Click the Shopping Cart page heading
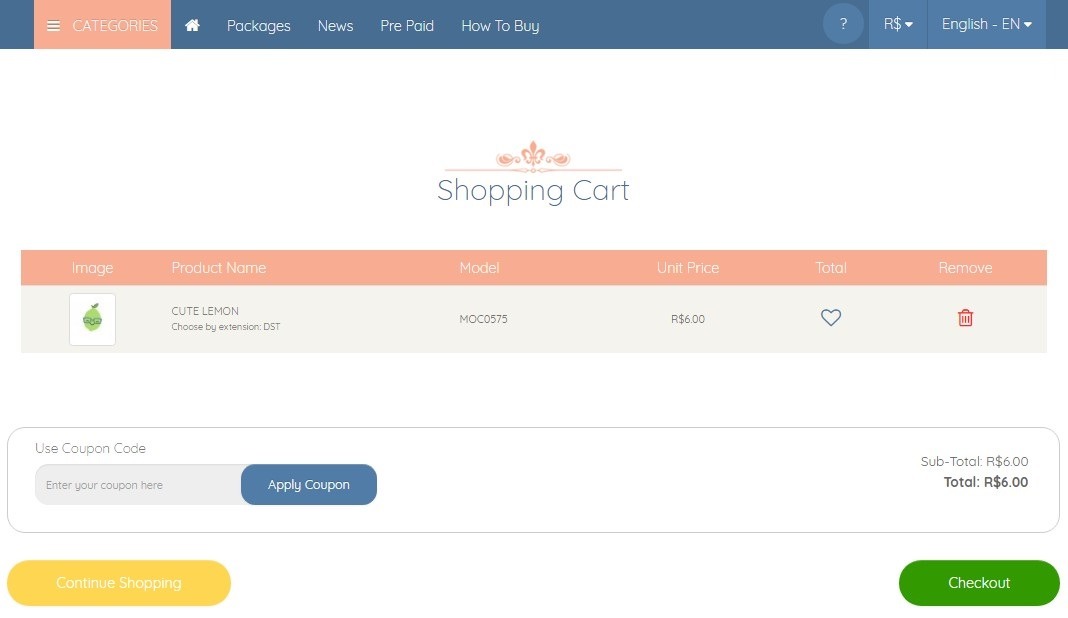 coord(533,190)
